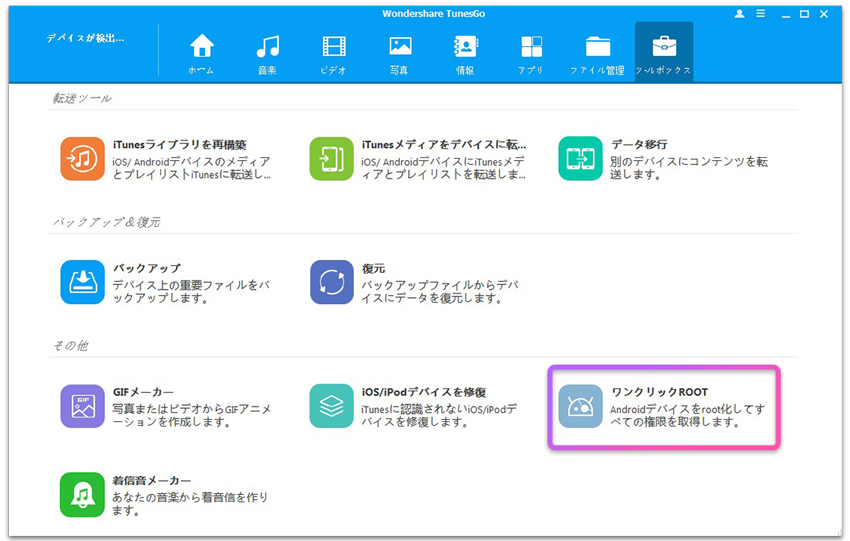The image size is (850, 541).
Task: Click description バックアップファイルからデバイスにデータを復元します
Action: pos(440,292)
